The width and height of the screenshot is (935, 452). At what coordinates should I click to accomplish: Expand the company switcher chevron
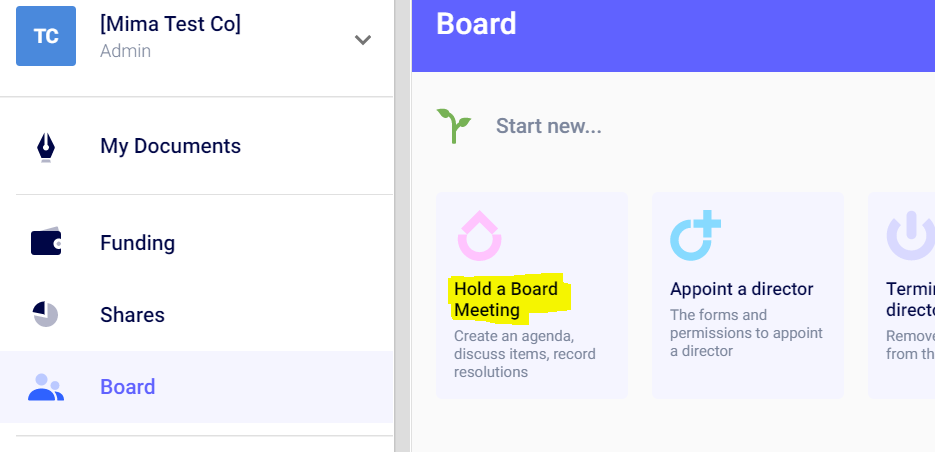click(x=363, y=40)
